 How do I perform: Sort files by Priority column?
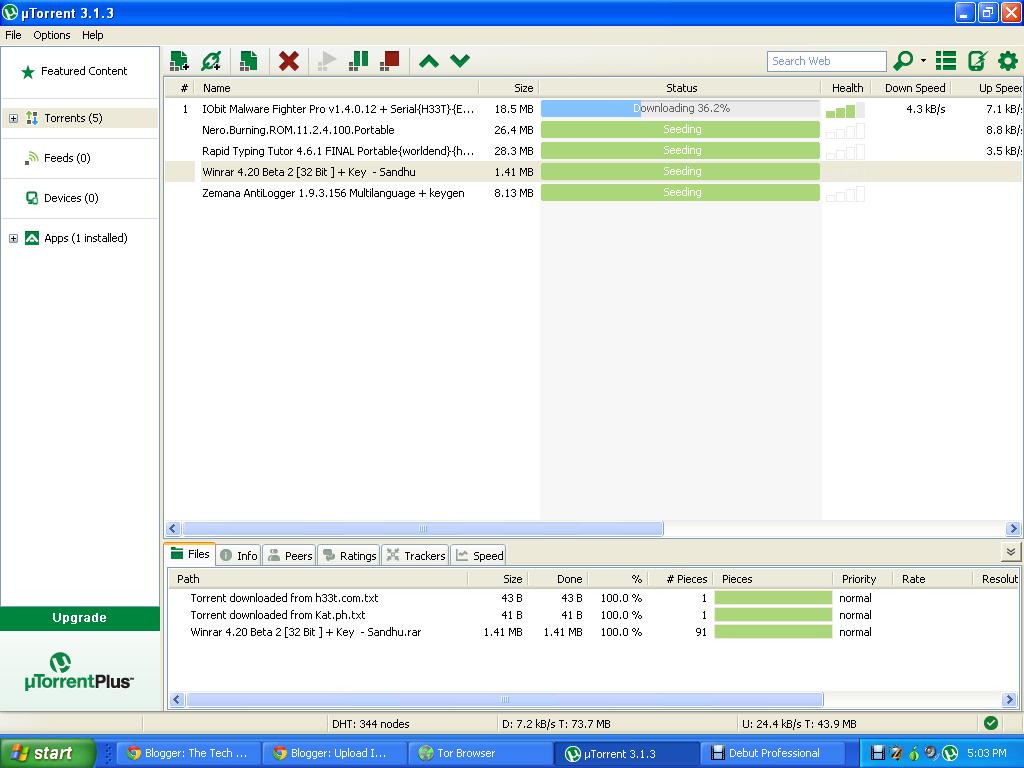(859, 579)
